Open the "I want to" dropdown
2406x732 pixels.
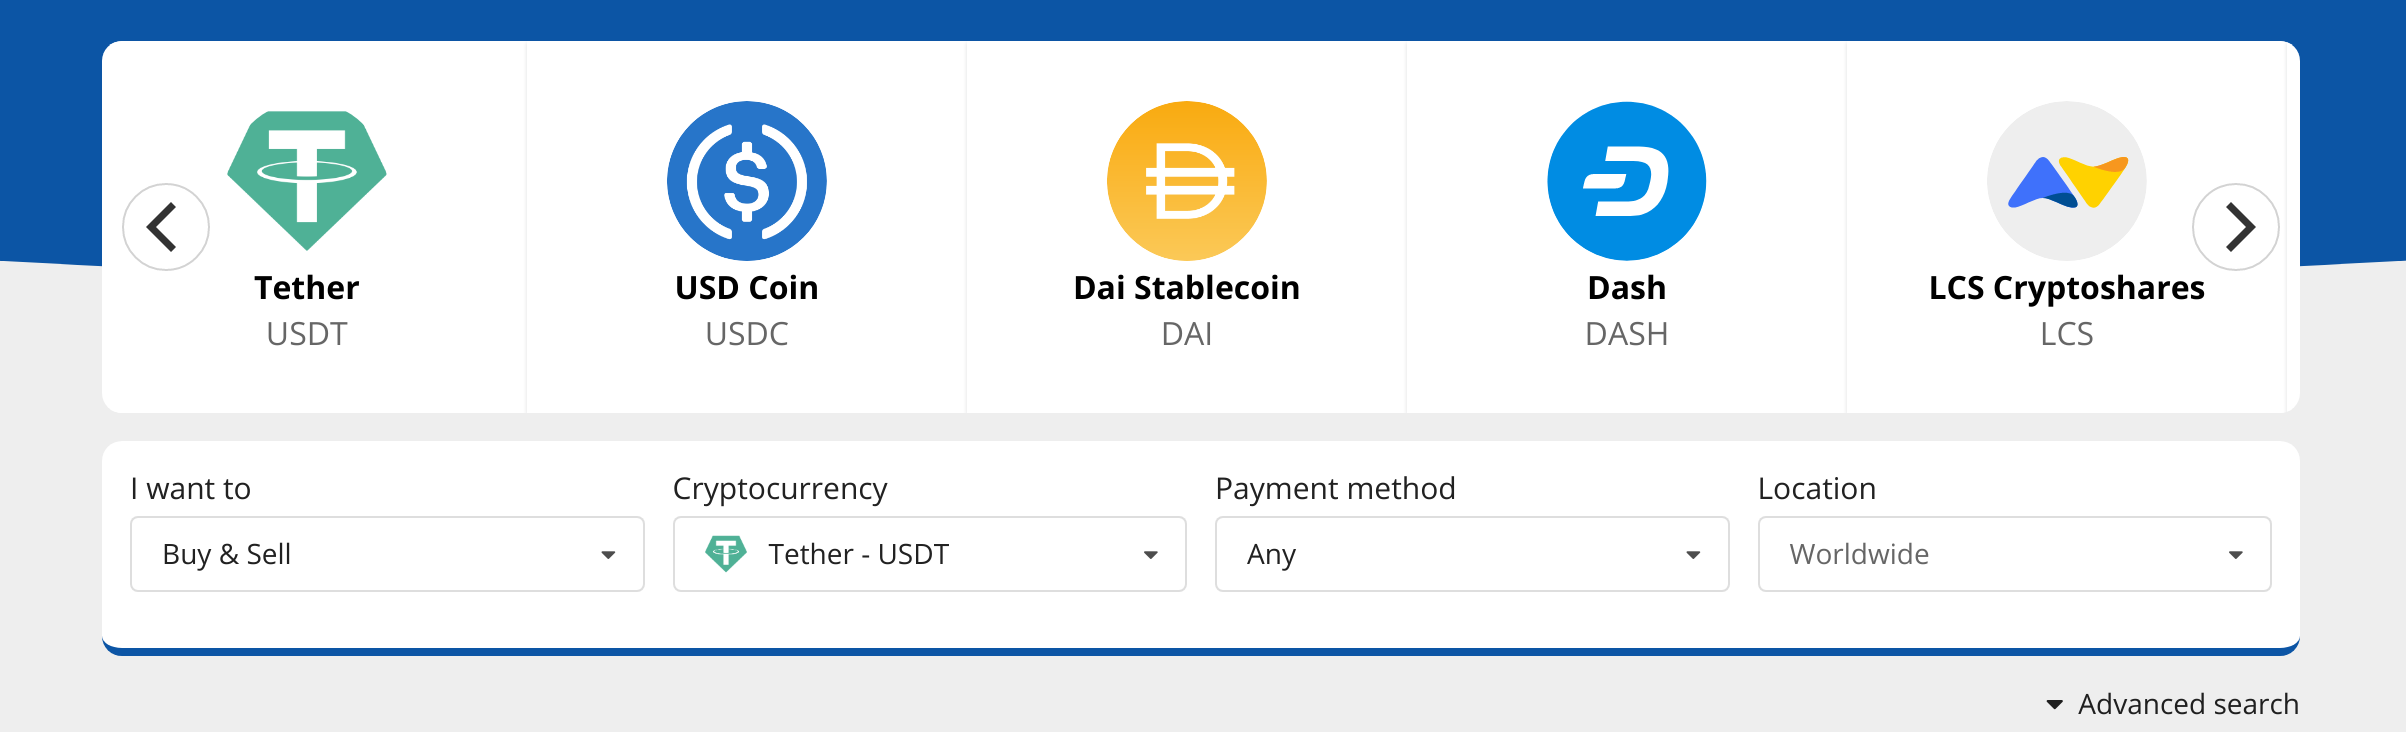pos(387,554)
